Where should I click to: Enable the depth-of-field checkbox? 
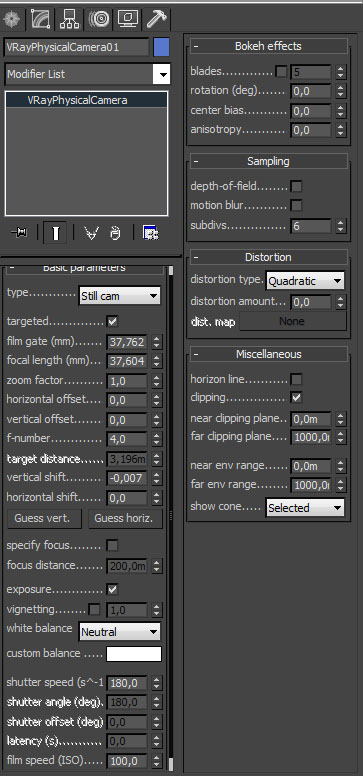pos(296,187)
